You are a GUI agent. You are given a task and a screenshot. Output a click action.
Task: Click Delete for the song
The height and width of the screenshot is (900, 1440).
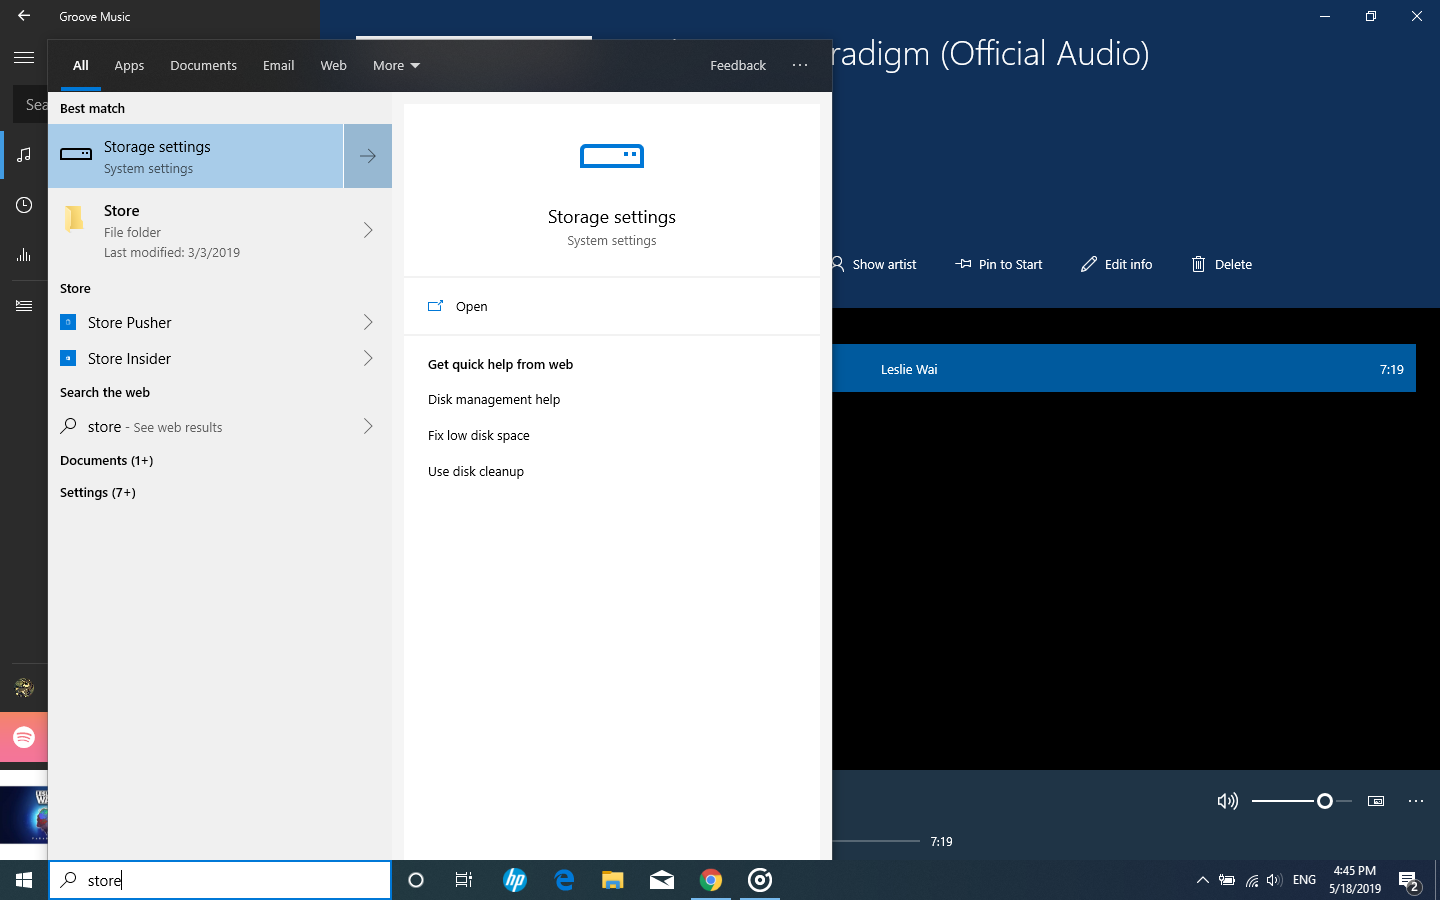(x=1221, y=264)
